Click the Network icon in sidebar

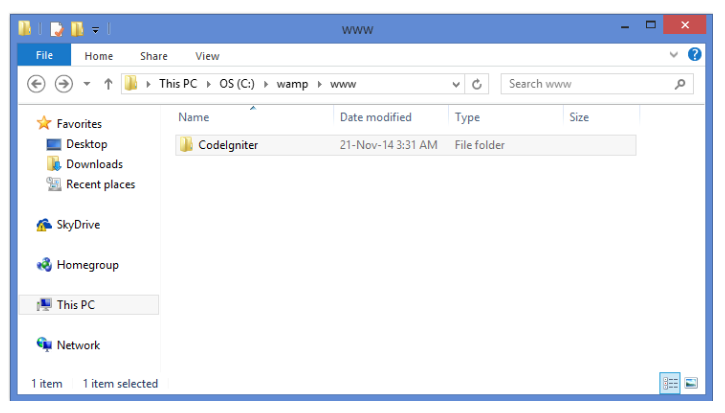(x=44, y=345)
